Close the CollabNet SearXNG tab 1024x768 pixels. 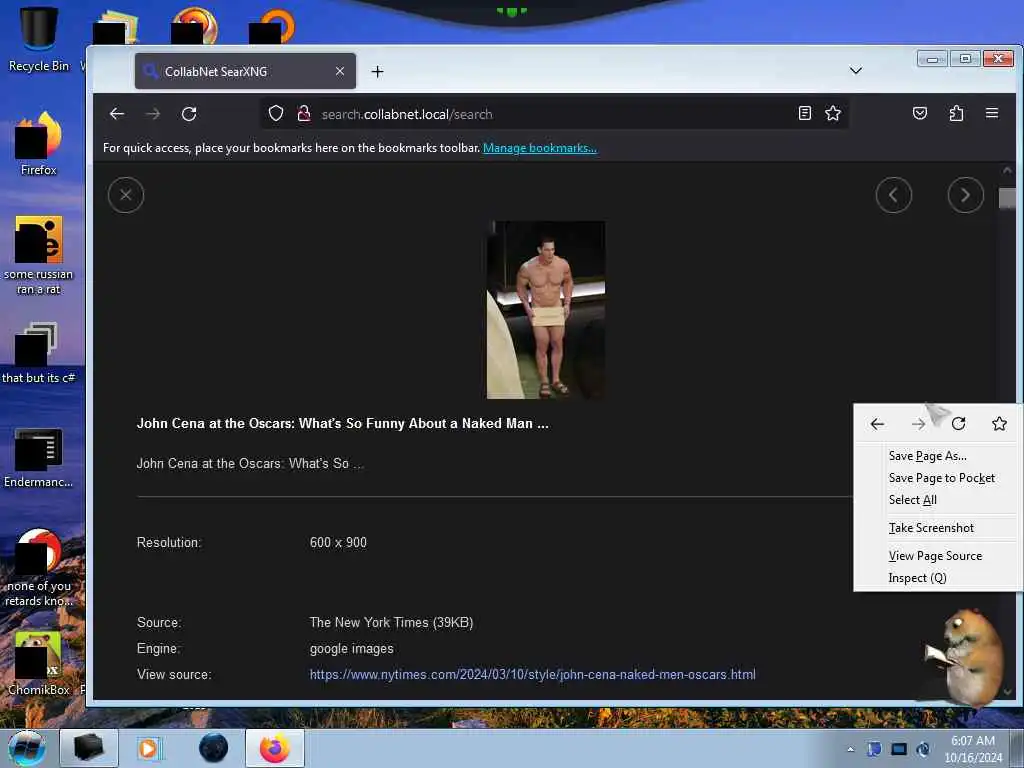click(x=340, y=71)
